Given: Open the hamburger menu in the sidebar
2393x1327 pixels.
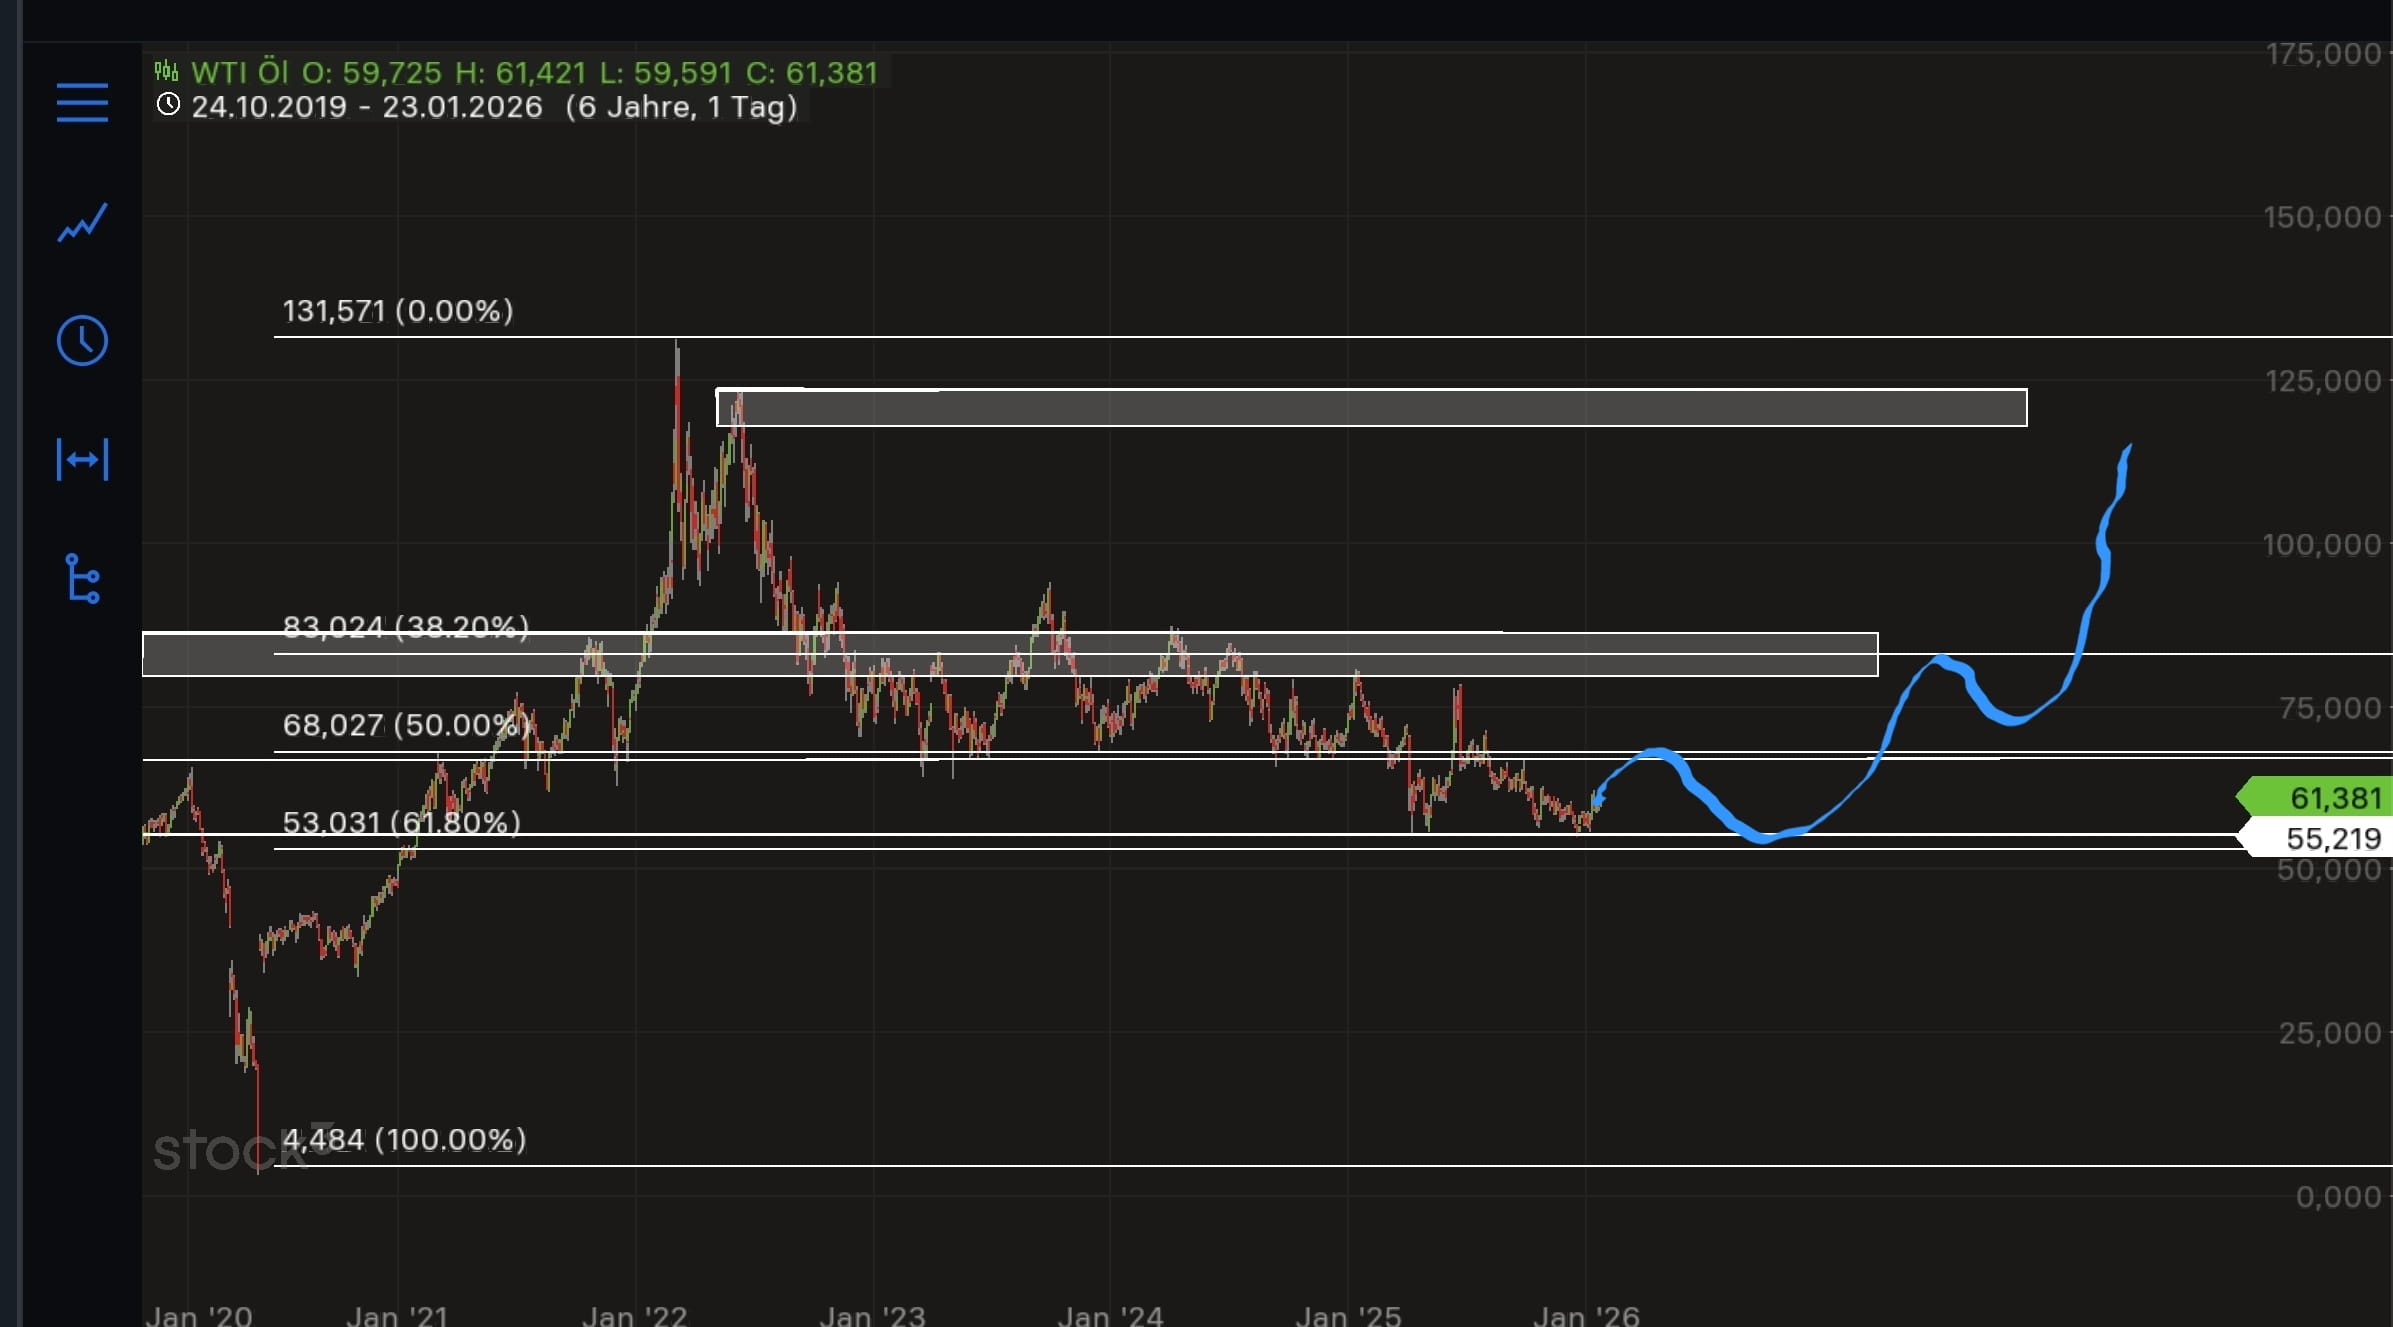Looking at the screenshot, I should pyautogui.click(x=82, y=103).
